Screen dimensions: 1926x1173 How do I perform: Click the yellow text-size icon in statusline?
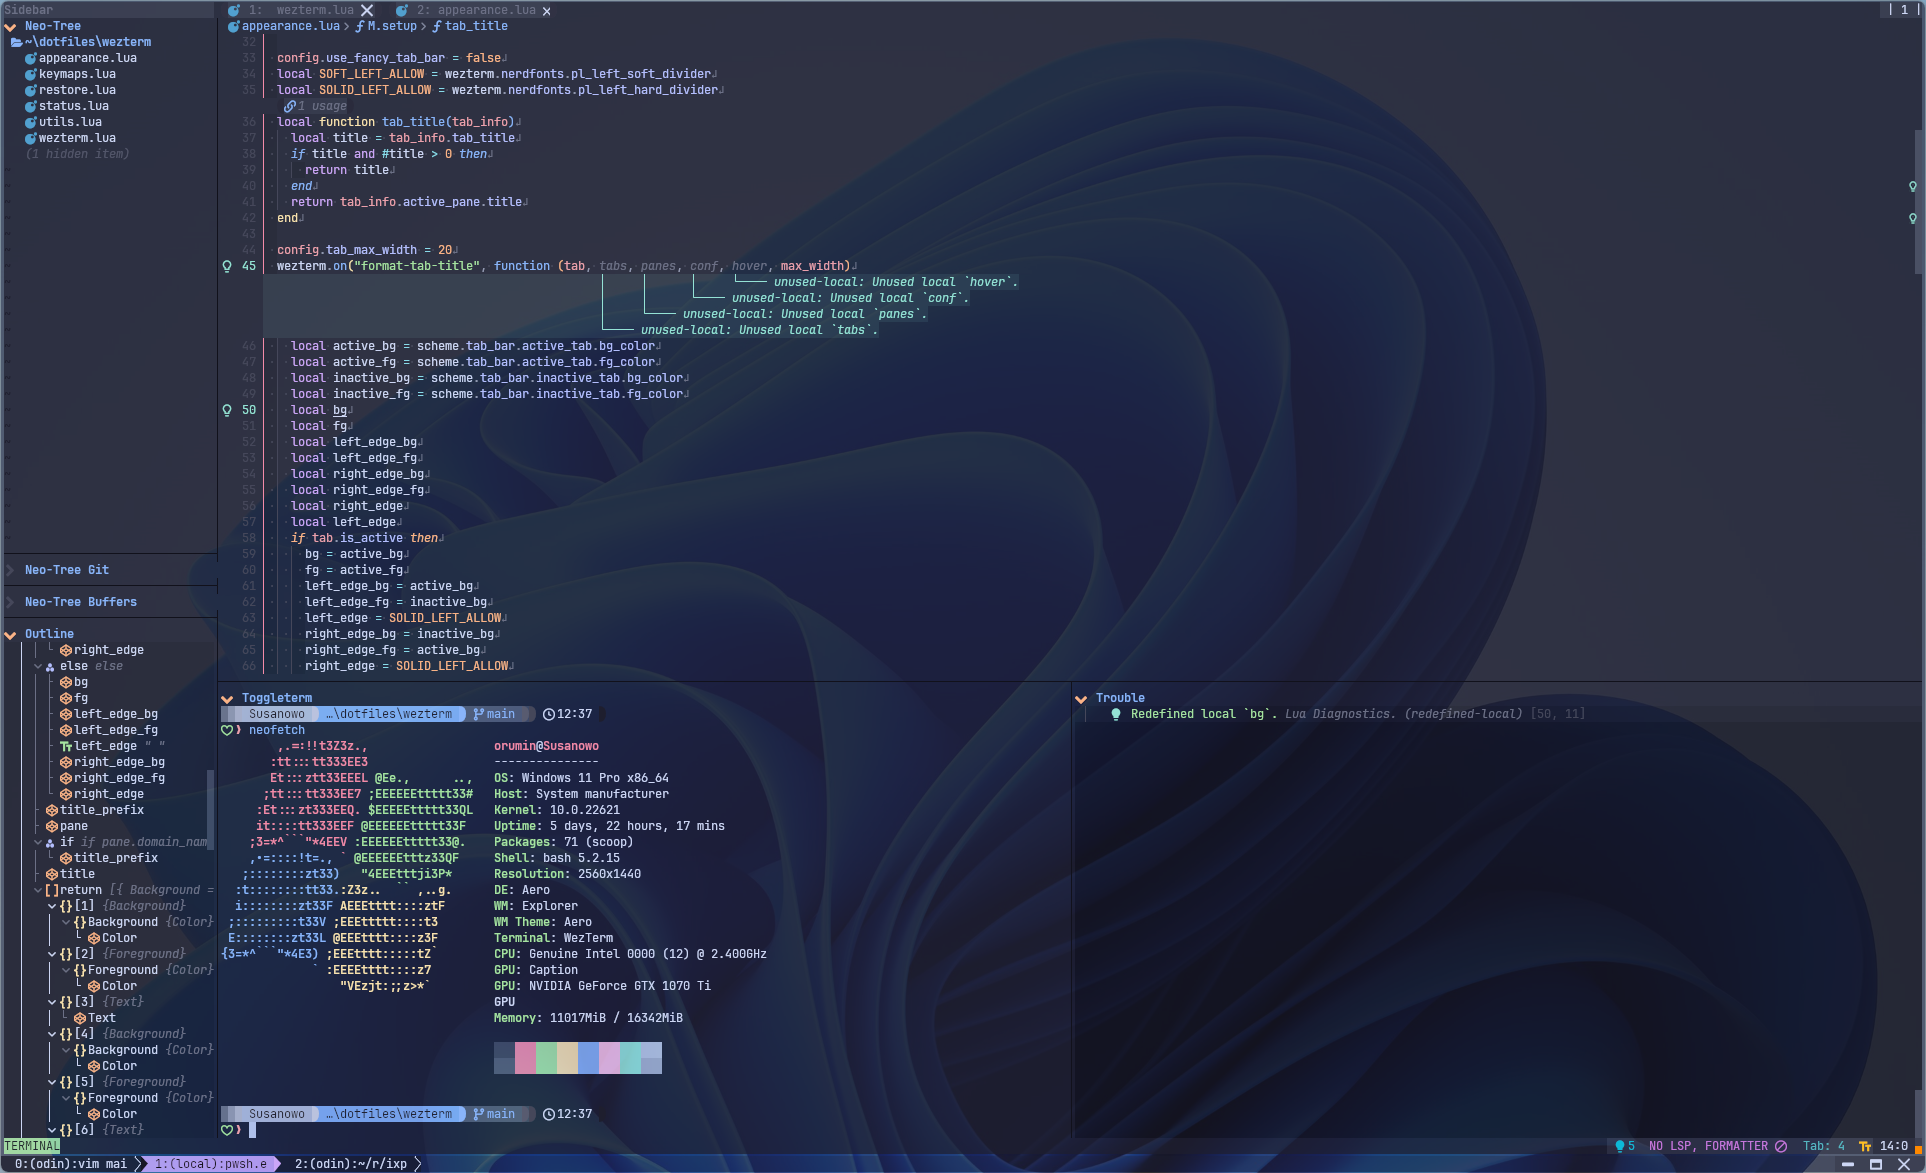tap(1865, 1146)
